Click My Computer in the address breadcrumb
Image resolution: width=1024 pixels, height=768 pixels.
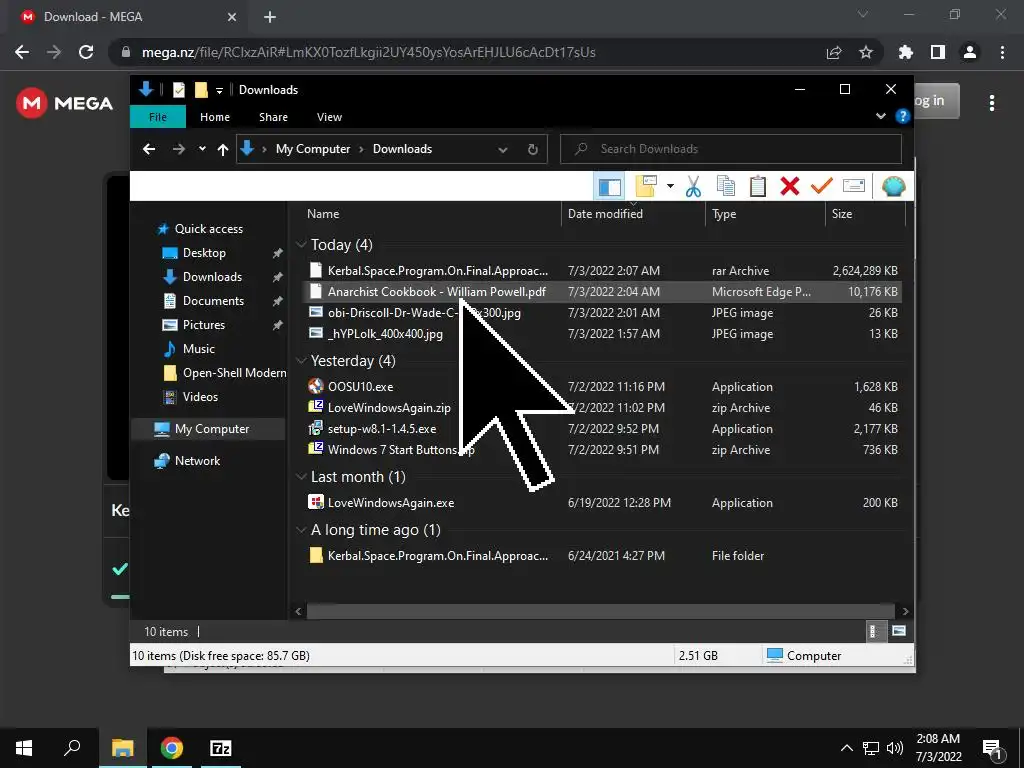coord(313,149)
